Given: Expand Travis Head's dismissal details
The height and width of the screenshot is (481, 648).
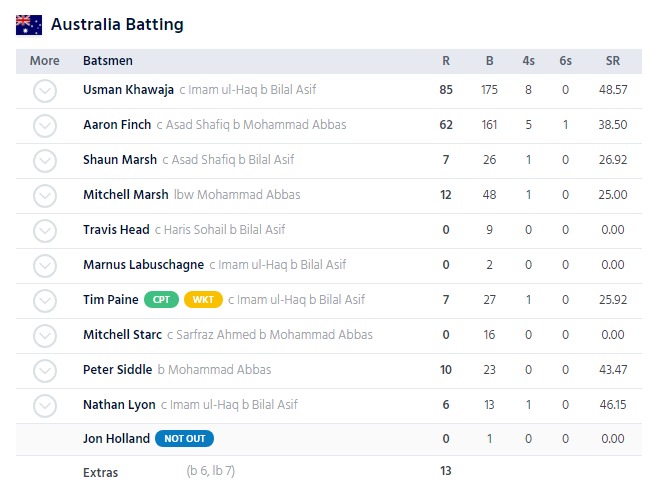Looking at the screenshot, I should 44,231.
